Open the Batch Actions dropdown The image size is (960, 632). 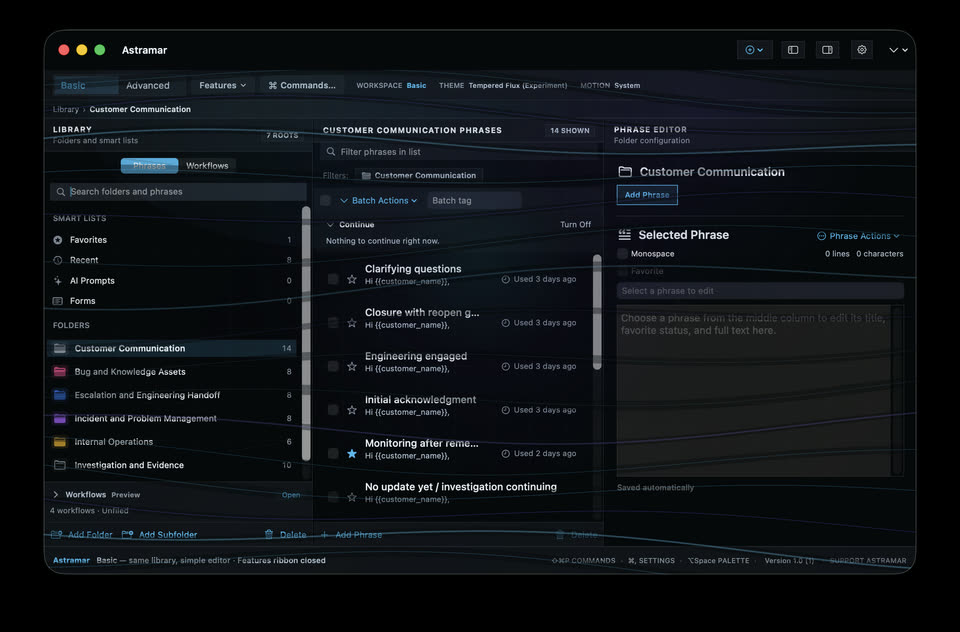pos(378,201)
